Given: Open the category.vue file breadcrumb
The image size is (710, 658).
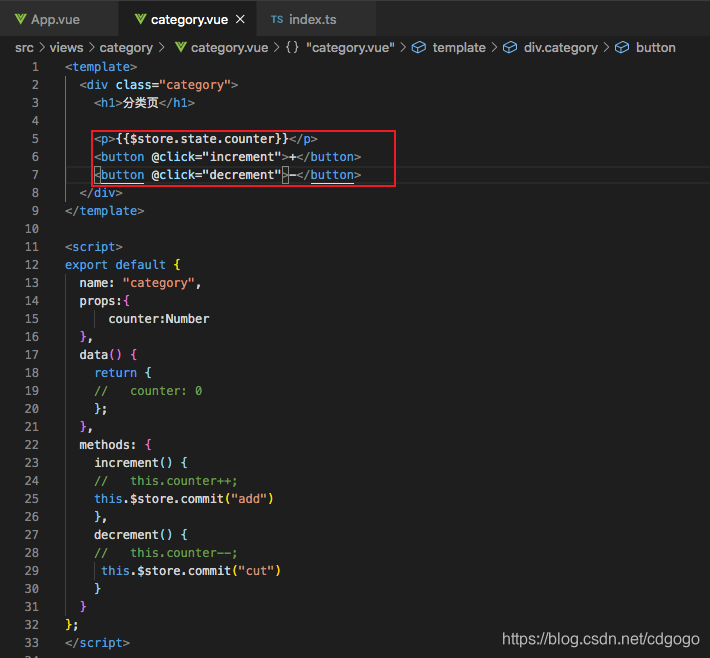Looking at the screenshot, I should [x=229, y=48].
